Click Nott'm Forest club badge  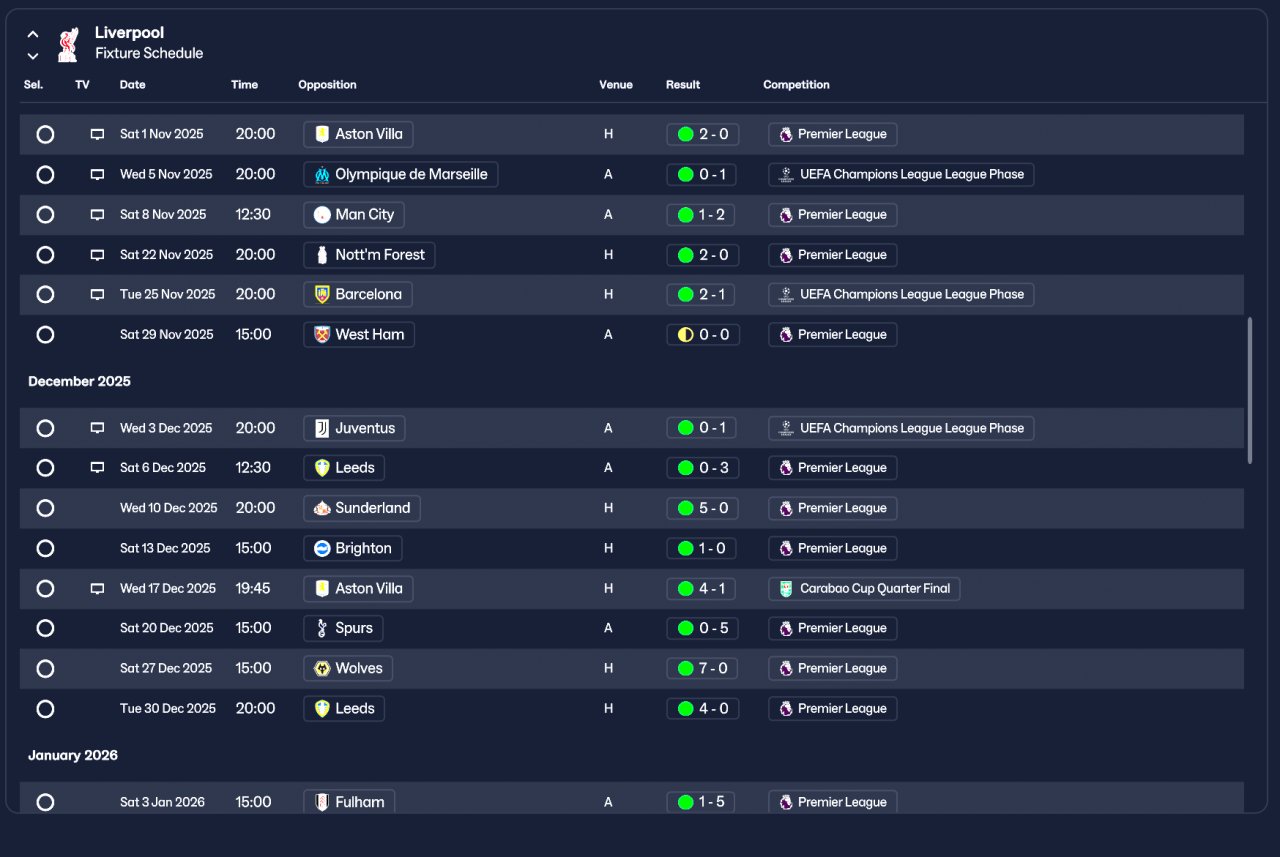pyautogui.click(x=321, y=255)
